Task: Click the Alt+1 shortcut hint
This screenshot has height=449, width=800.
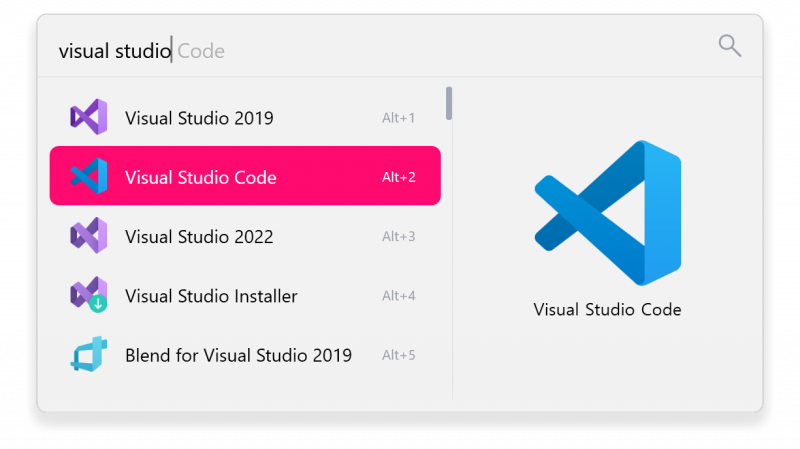Action: pyautogui.click(x=398, y=118)
